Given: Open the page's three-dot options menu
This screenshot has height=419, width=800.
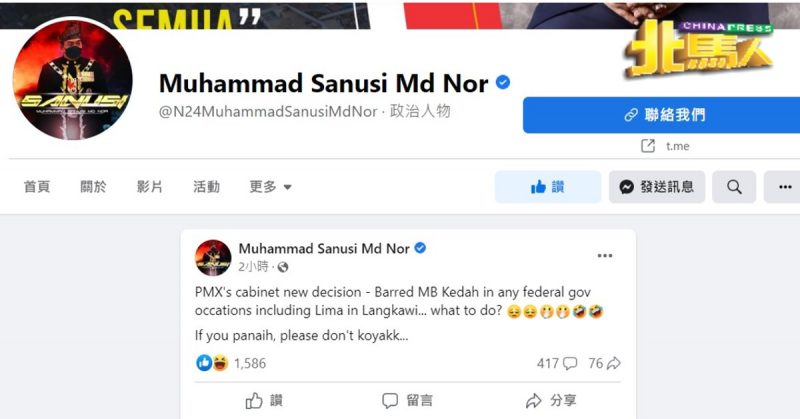Looking at the screenshot, I should click(785, 187).
